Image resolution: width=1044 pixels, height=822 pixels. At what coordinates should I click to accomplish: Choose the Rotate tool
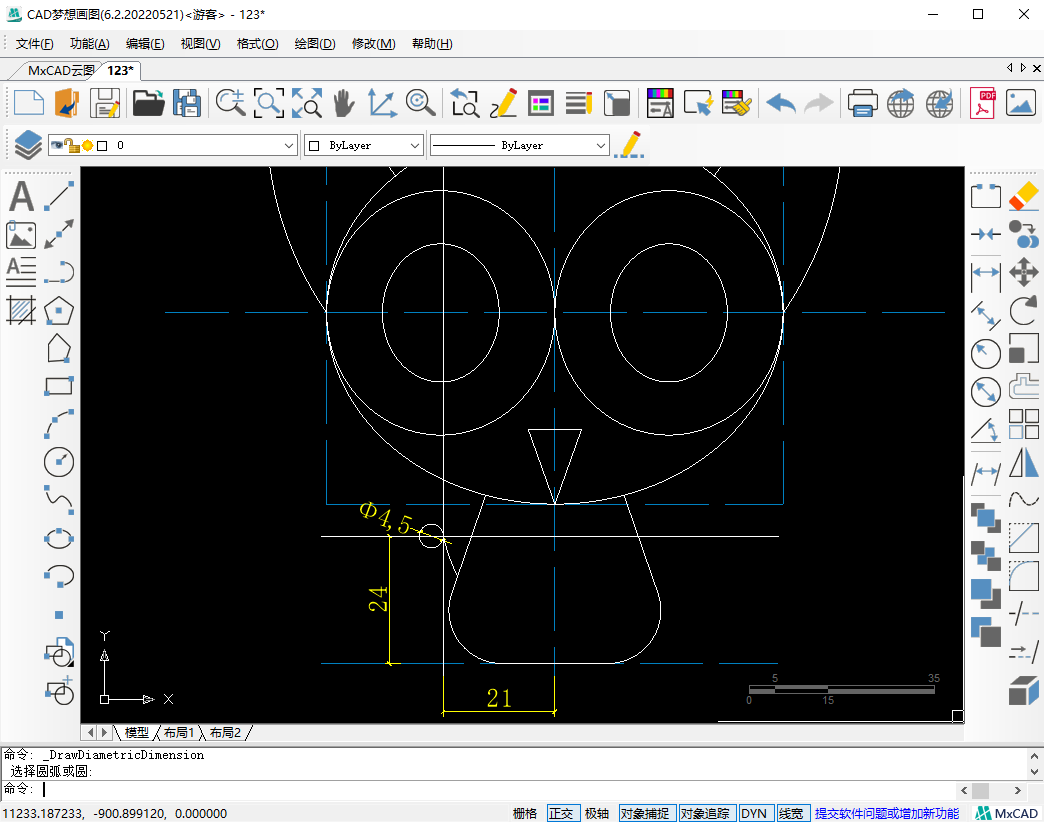[x=1023, y=310]
